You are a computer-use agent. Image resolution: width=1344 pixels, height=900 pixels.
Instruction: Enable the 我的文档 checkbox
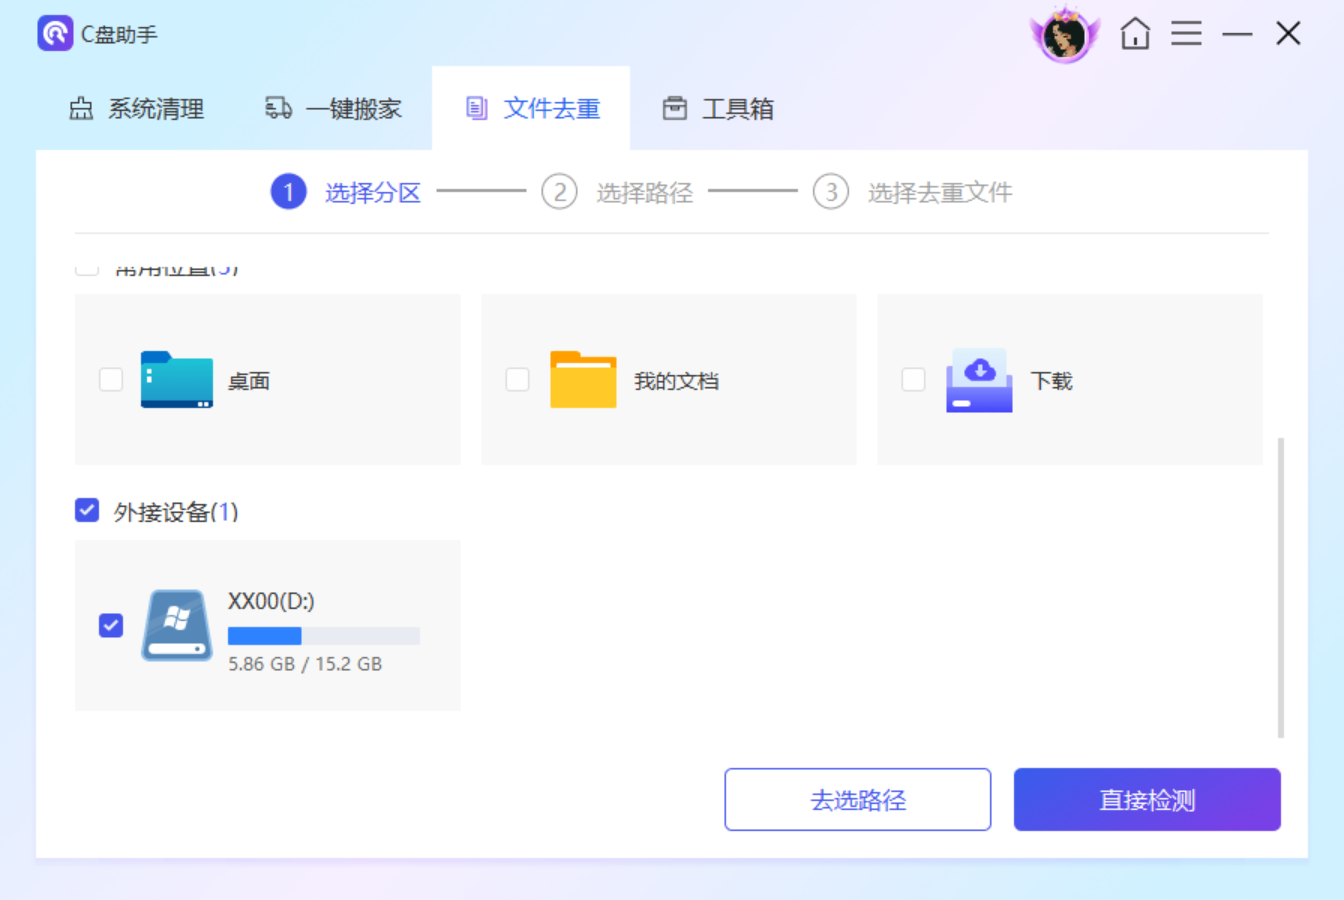pos(517,381)
